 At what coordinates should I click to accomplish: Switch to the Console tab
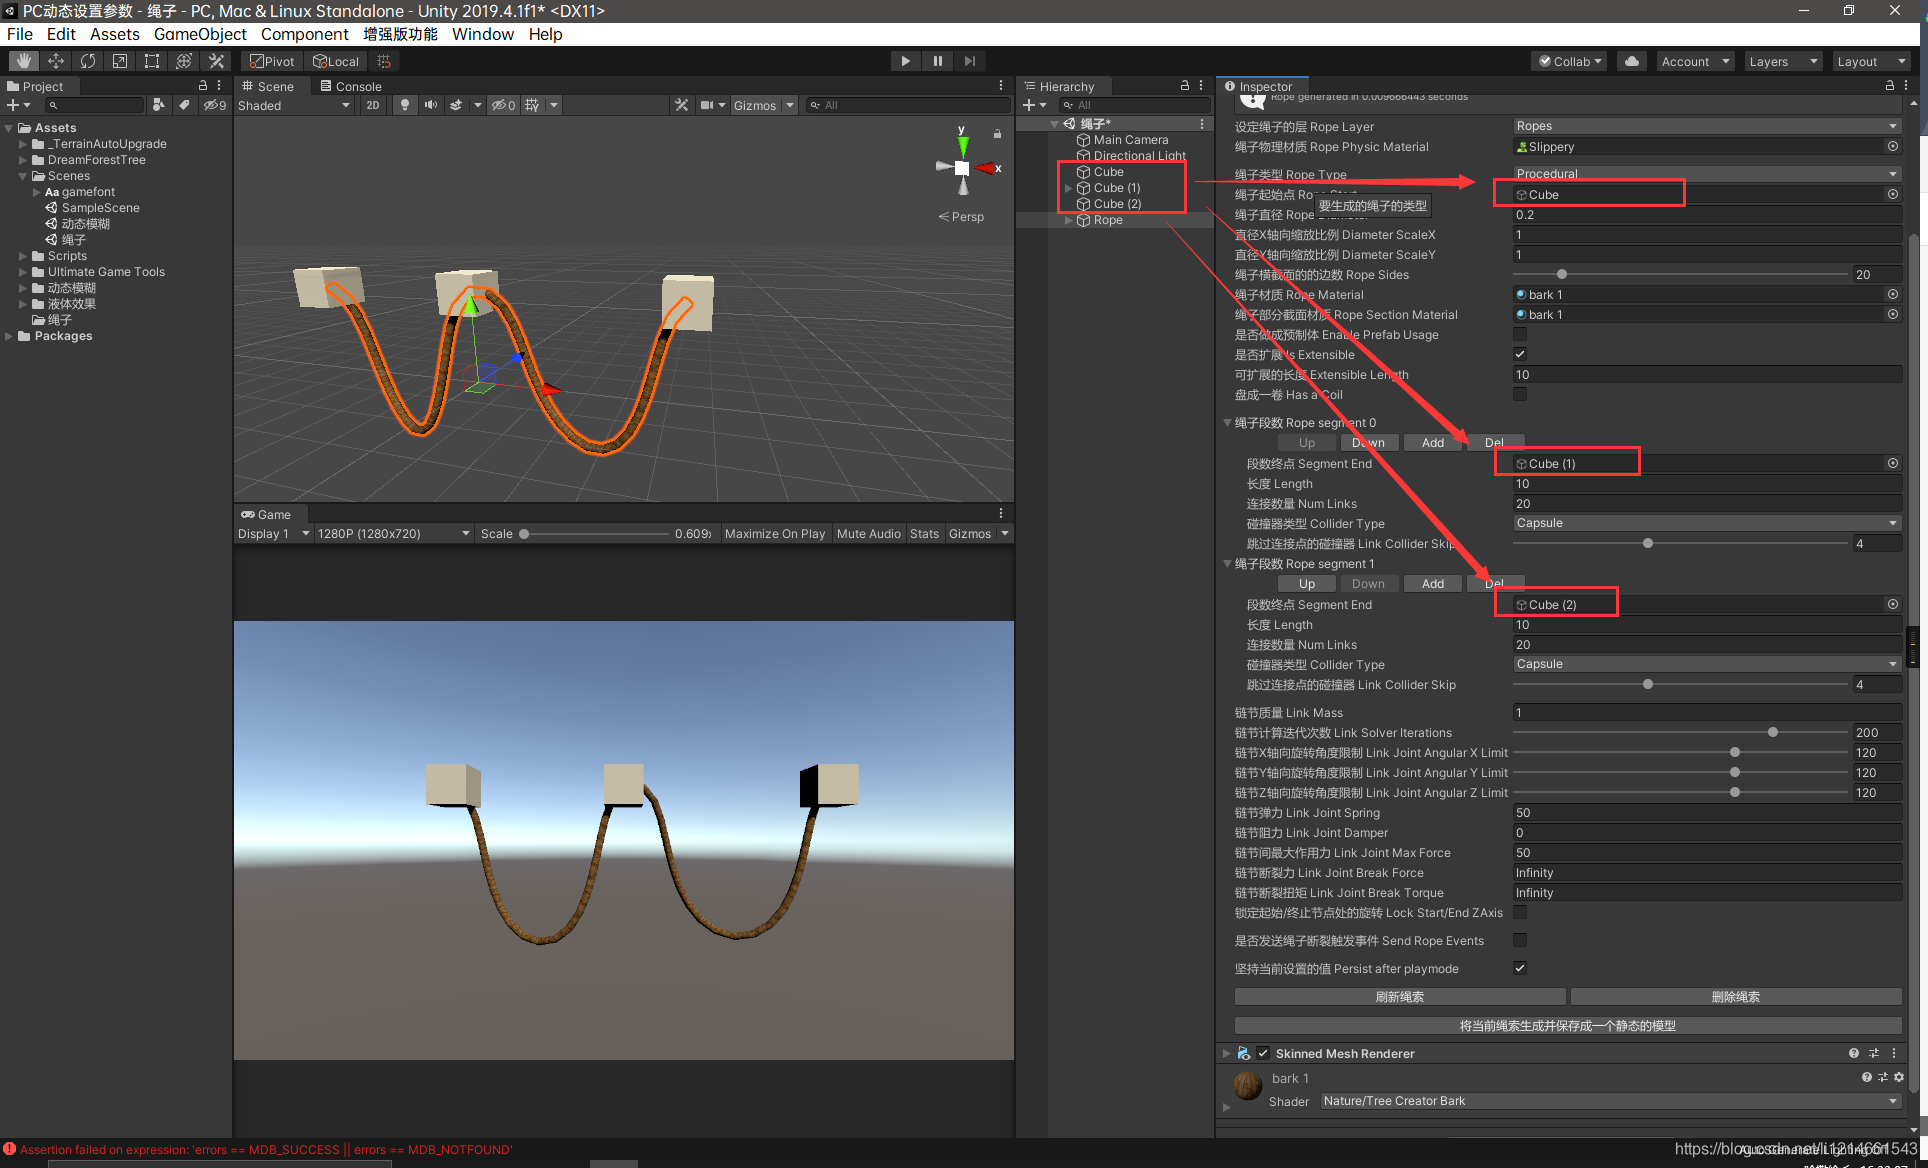pyautogui.click(x=351, y=87)
